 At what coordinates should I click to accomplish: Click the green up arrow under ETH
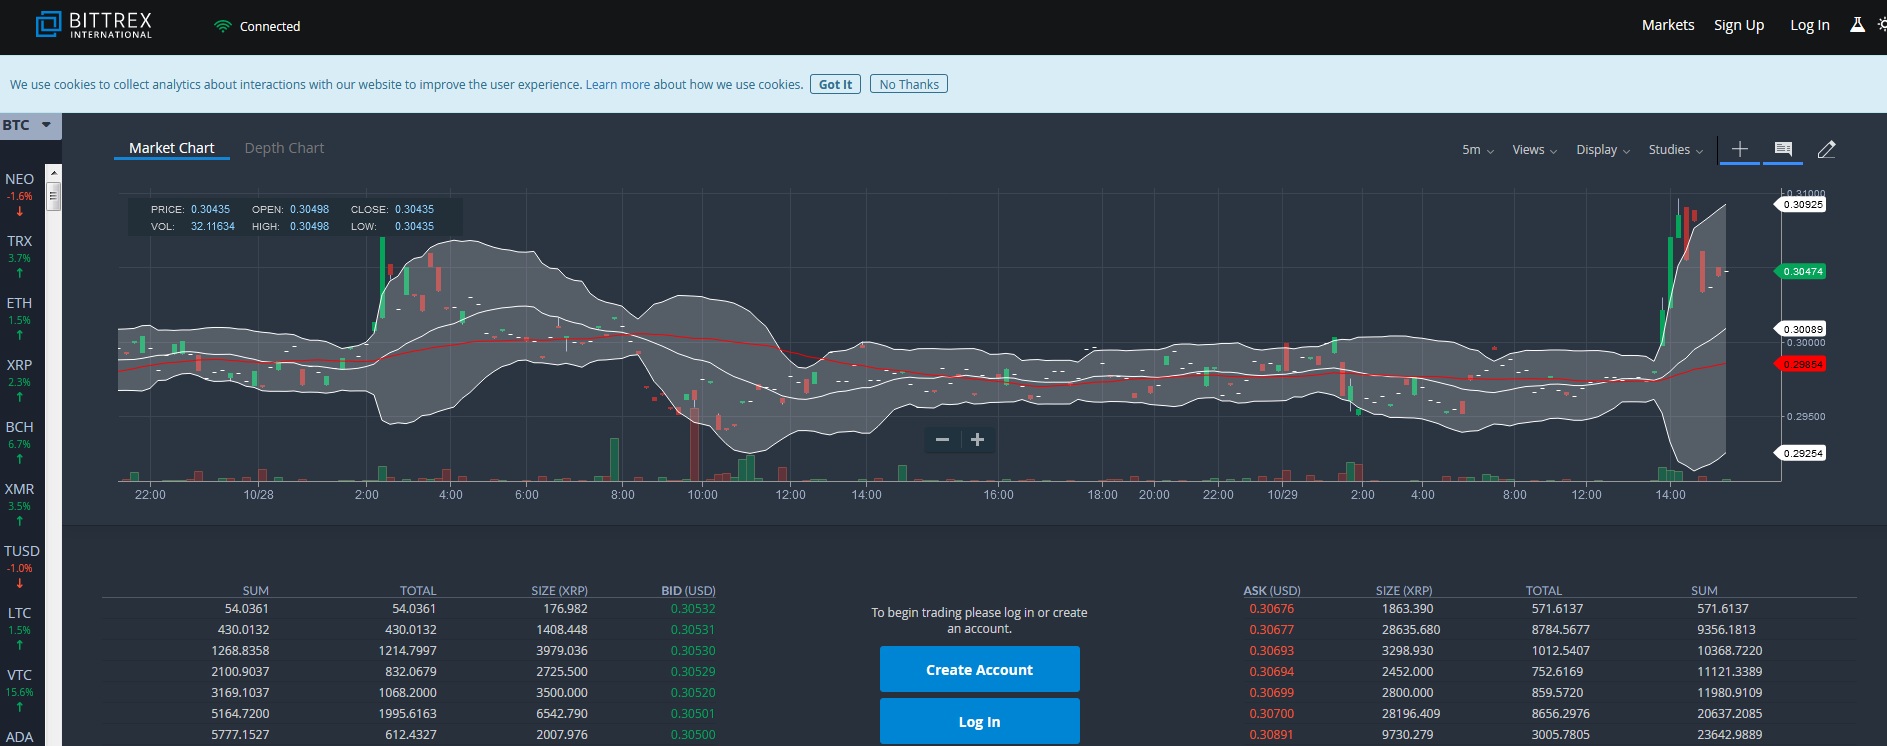pyautogui.click(x=19, y=335)
